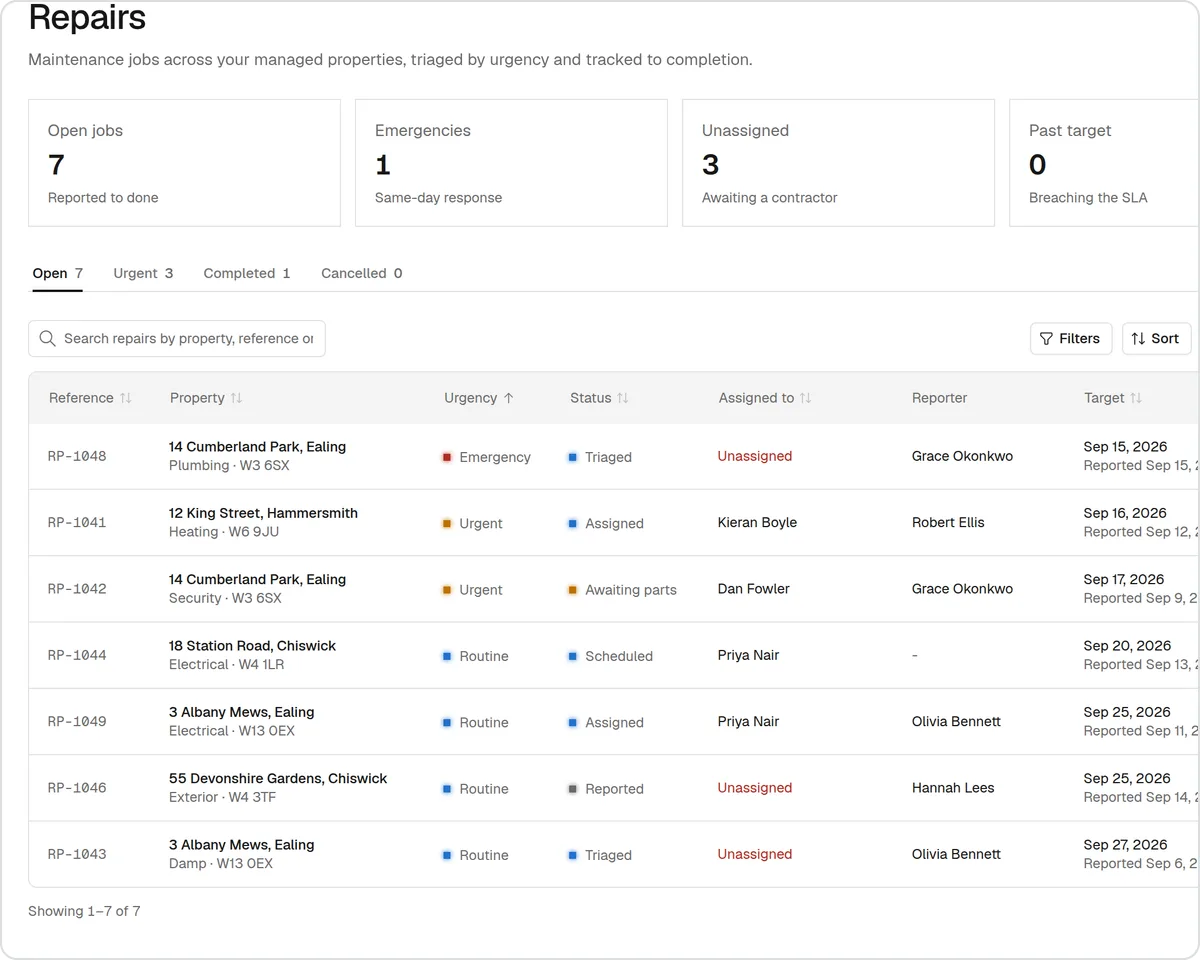Click assignee Kieran Boyle
Image resolution: width=1200 pixels, height=960 pixels.
pos(757,522)
